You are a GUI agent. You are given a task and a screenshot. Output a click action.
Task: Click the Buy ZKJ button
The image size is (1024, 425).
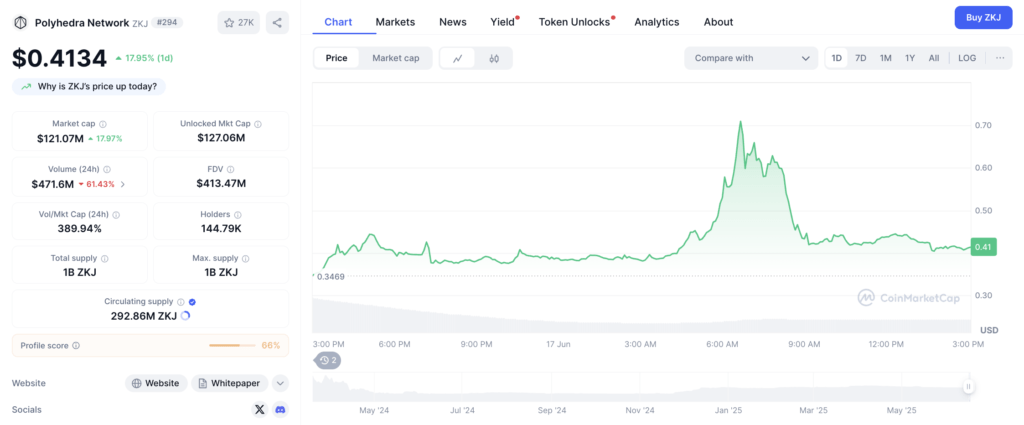(983, 18)
